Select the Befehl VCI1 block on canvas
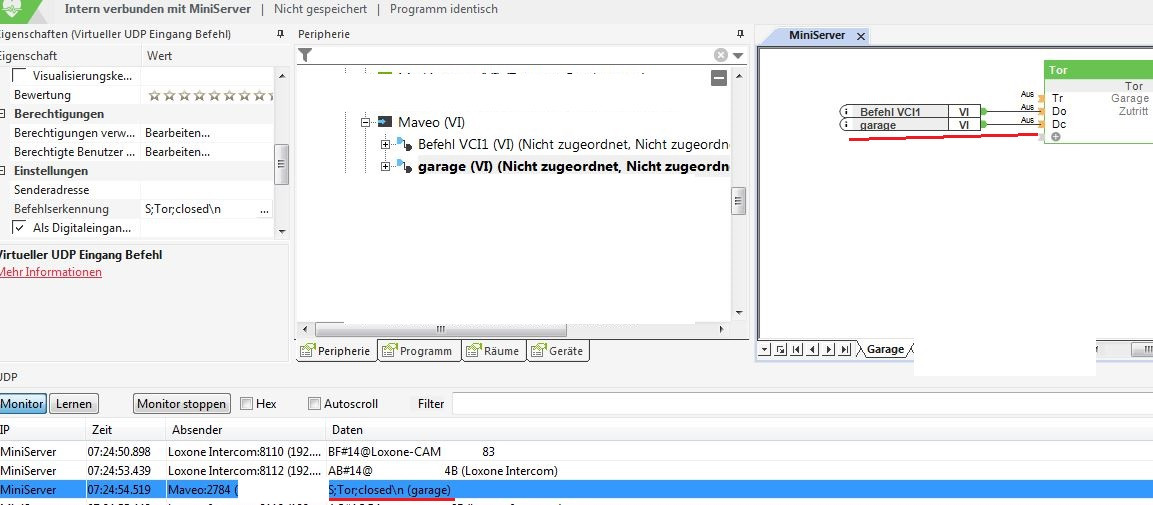 (x=910, y=112)
